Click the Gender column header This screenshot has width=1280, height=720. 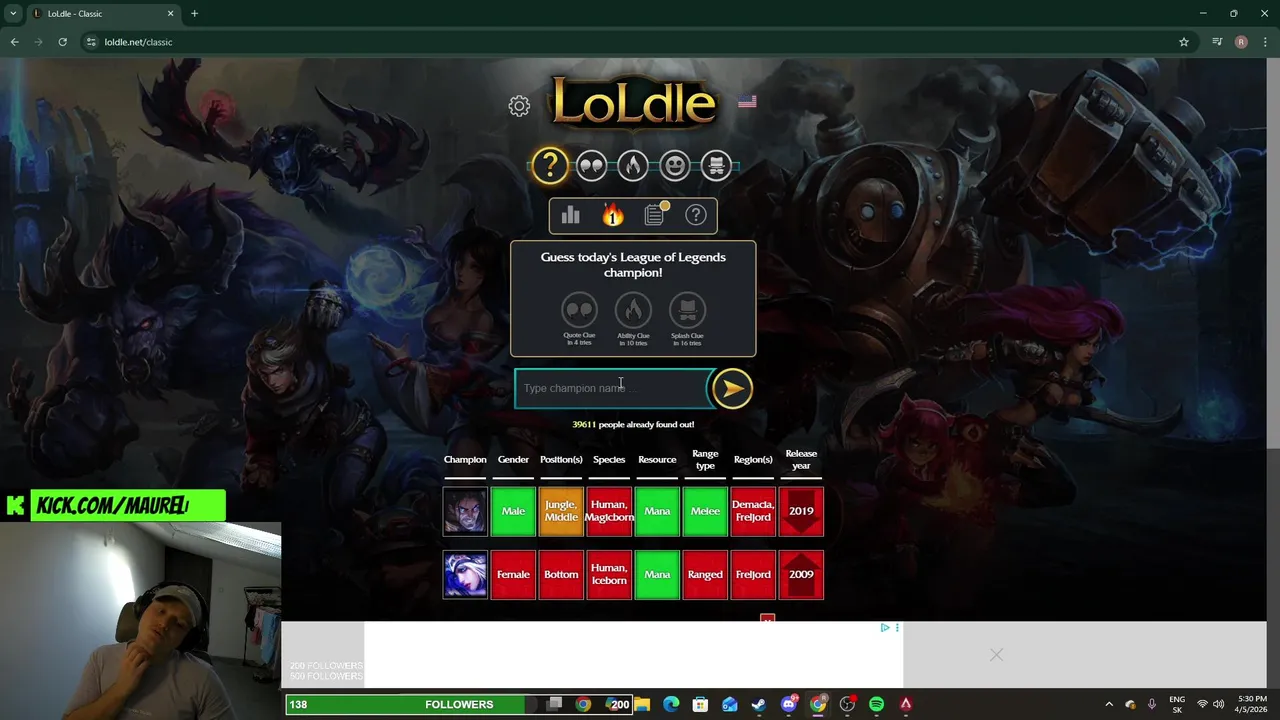coord(513,460)
